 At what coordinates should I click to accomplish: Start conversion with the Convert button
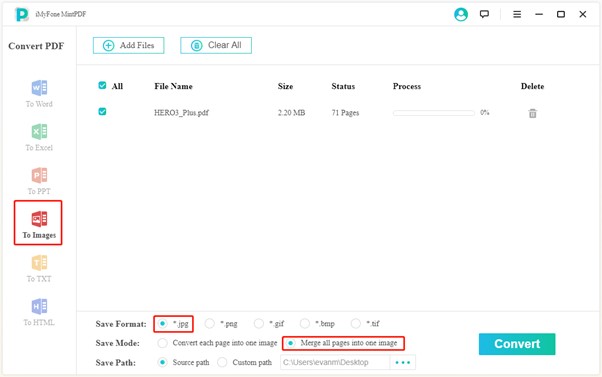pyautogui.click(x=517, y=344)
